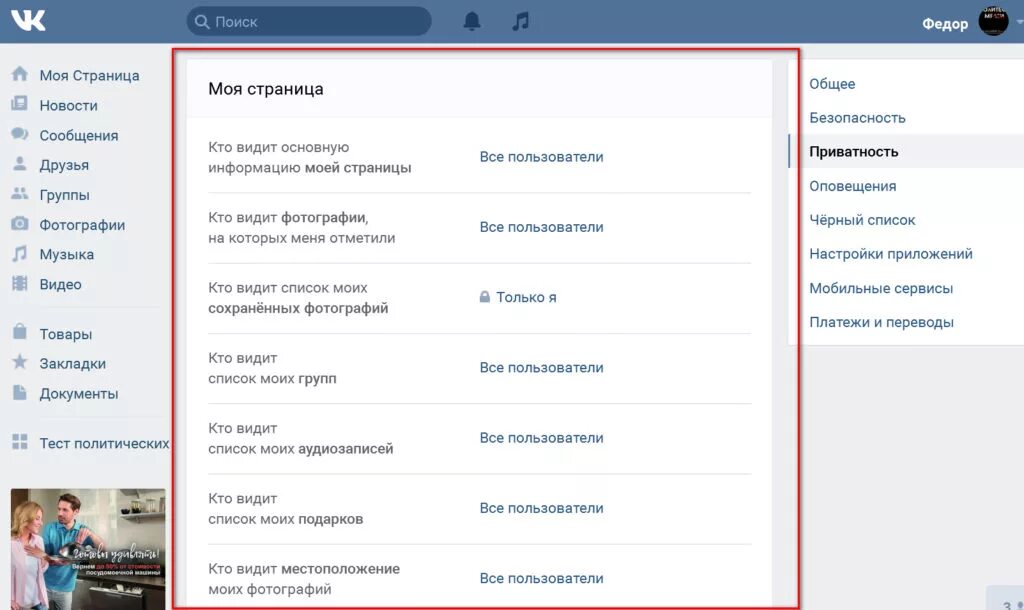Open Федор account name menu
The width and height of the screenshot is (1024, 610).
click(x=945, y=24)
